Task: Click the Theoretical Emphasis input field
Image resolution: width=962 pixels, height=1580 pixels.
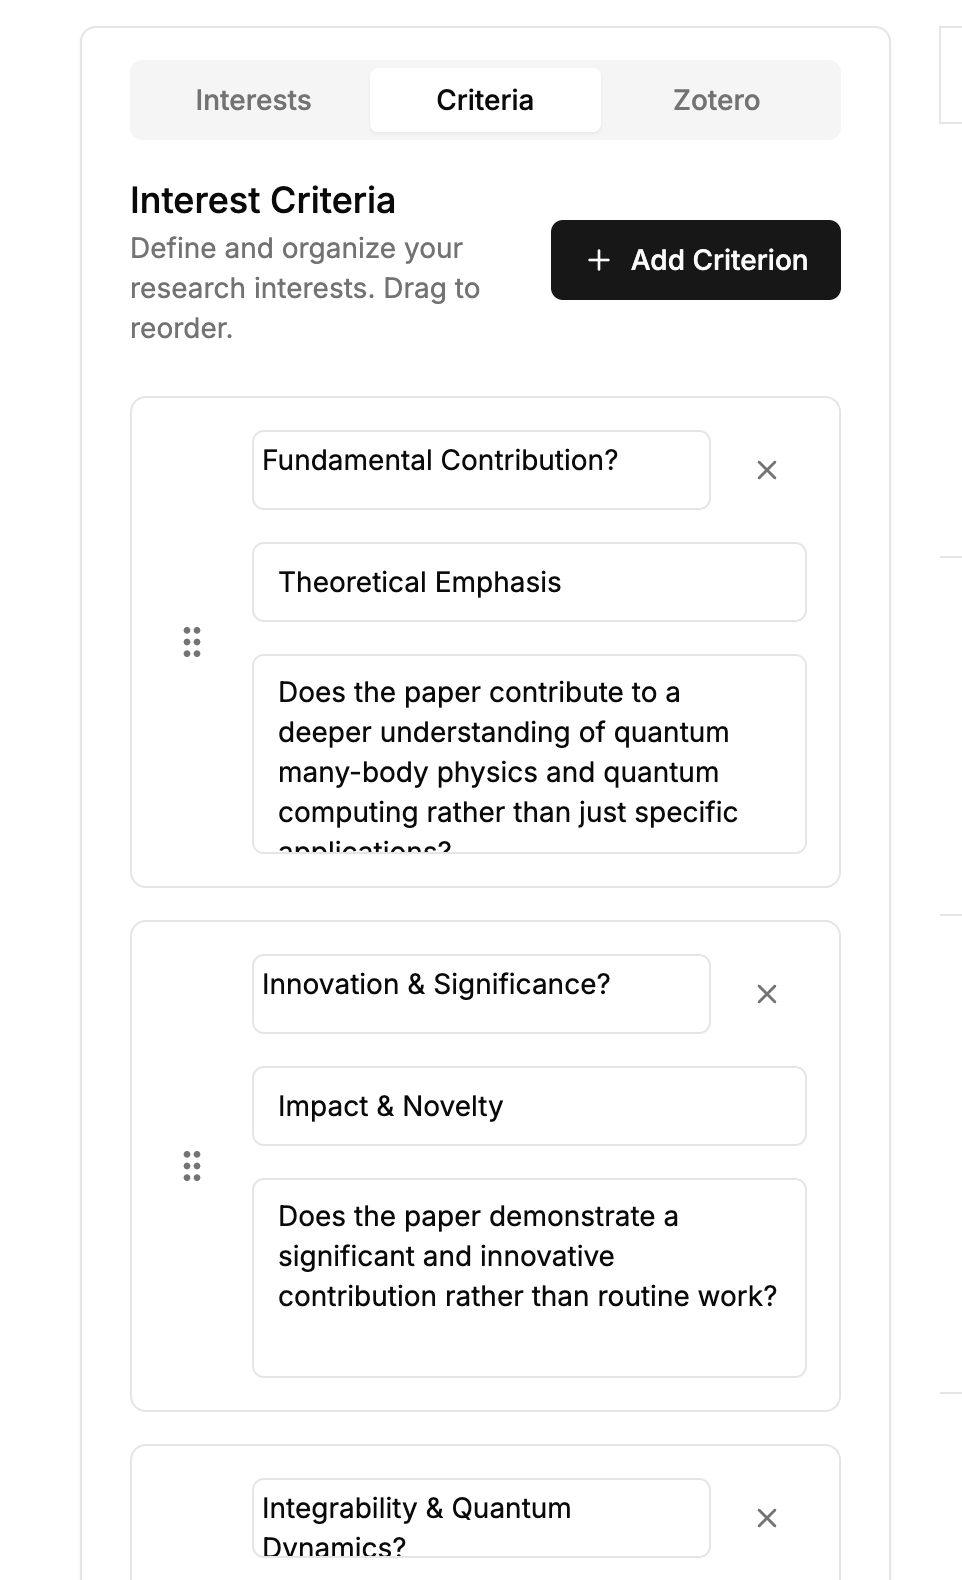Action: (529, 582)
